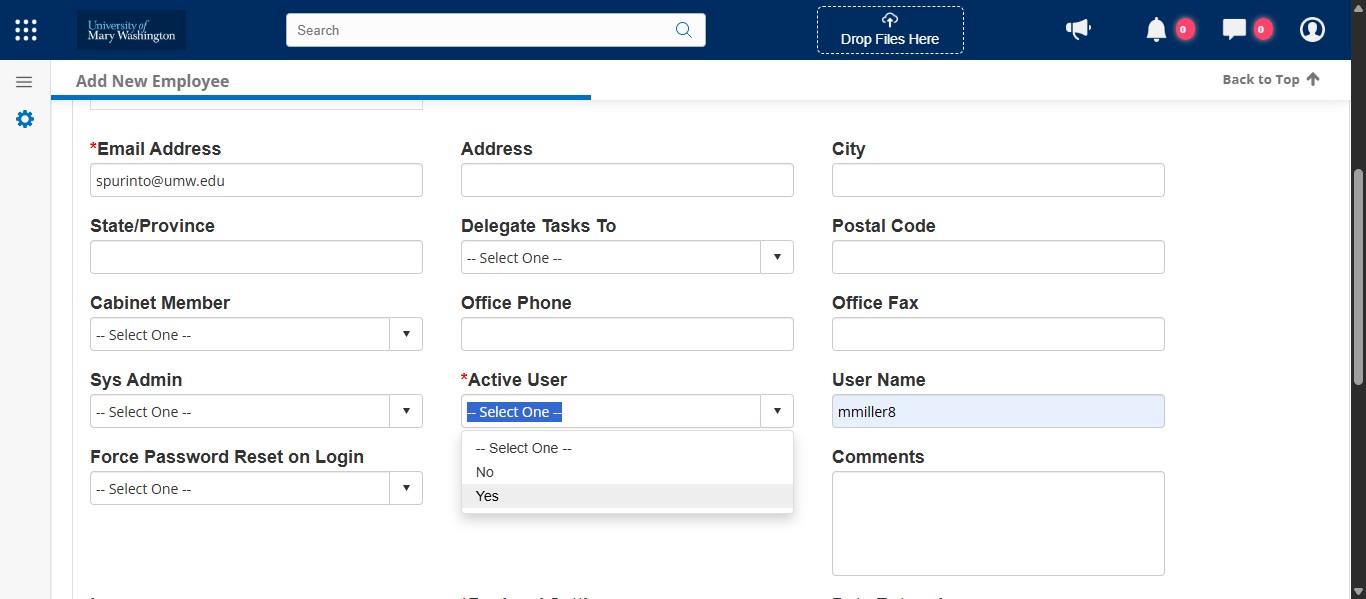Click the Drop Files Here upload area
Screen dimensions: 1366x599
coord(889,30)
